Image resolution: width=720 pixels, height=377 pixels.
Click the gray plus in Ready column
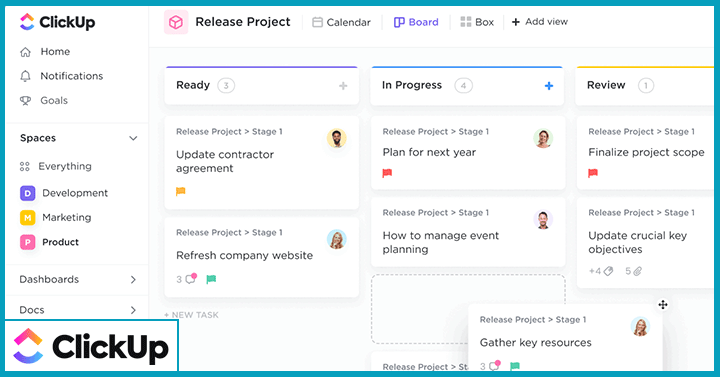pos(343,86)
